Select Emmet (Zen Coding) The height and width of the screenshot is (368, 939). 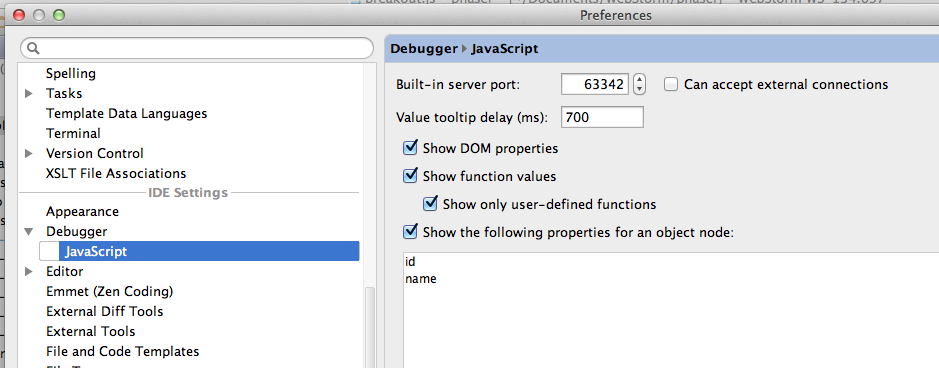pyautogui.click(x=110, y=291)
